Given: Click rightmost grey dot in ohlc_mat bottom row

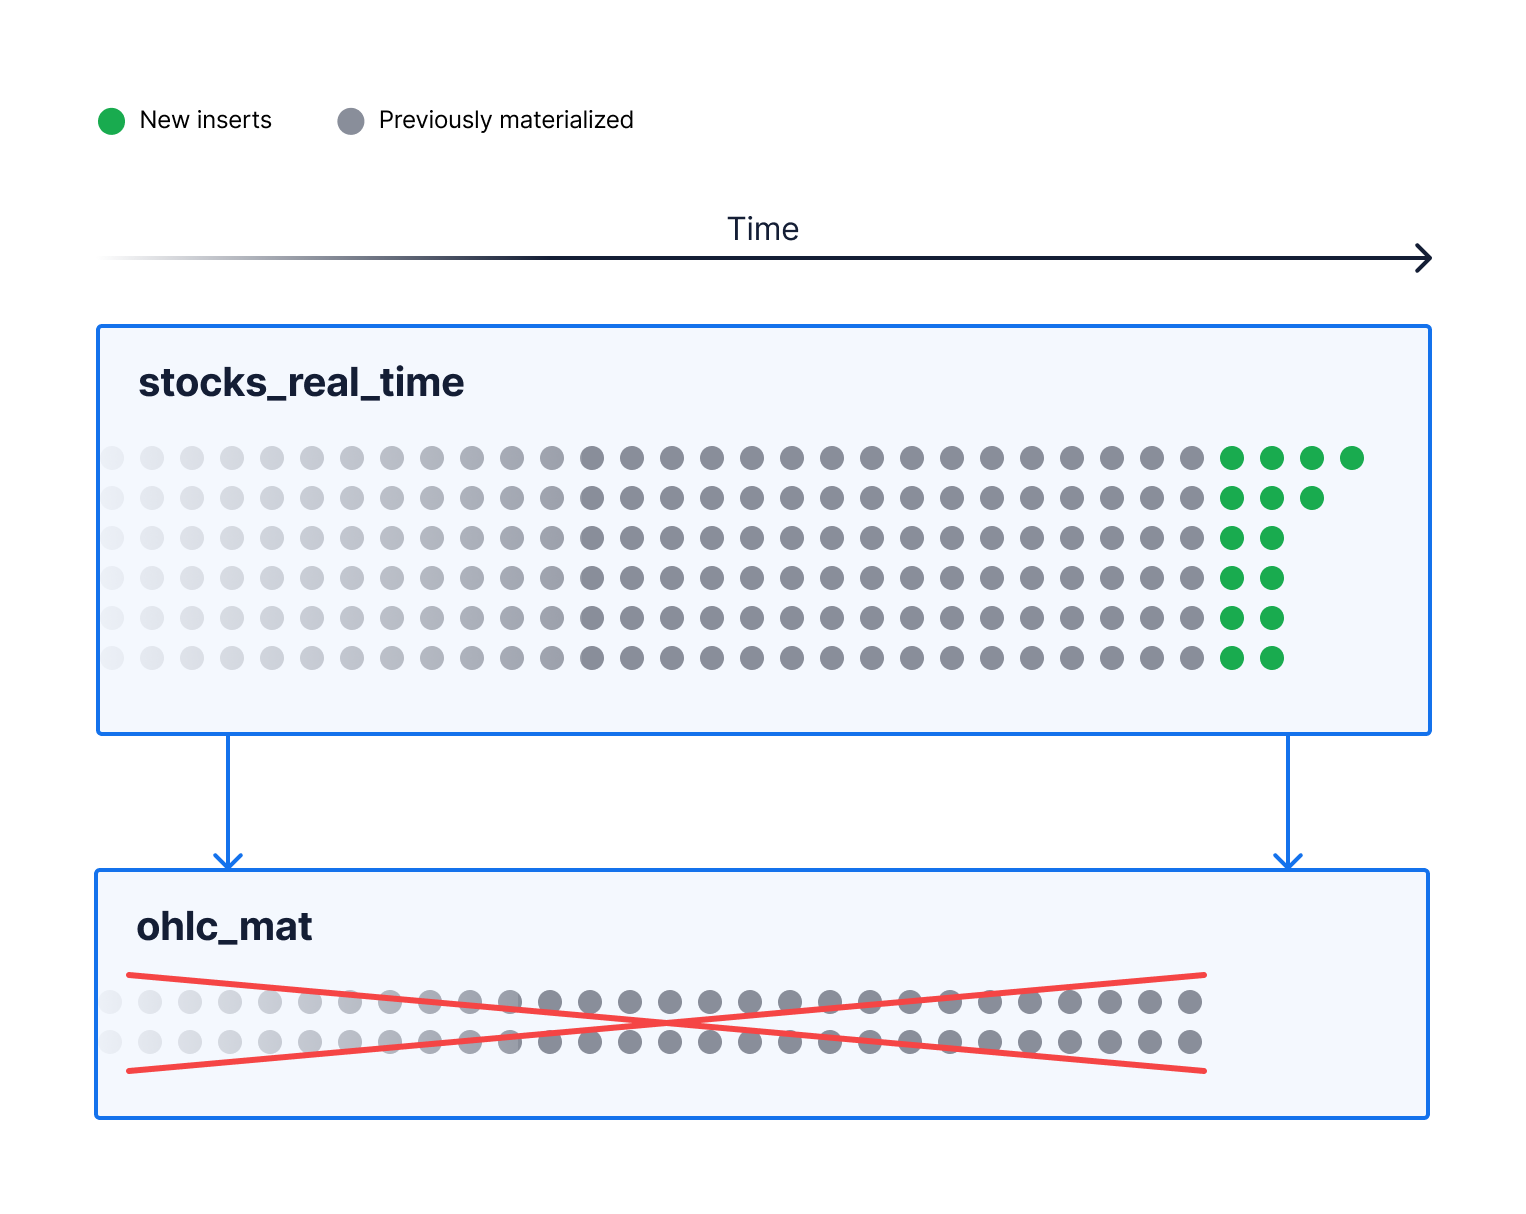Looking at the screenshot, I should click(x=1190, y=1042).
